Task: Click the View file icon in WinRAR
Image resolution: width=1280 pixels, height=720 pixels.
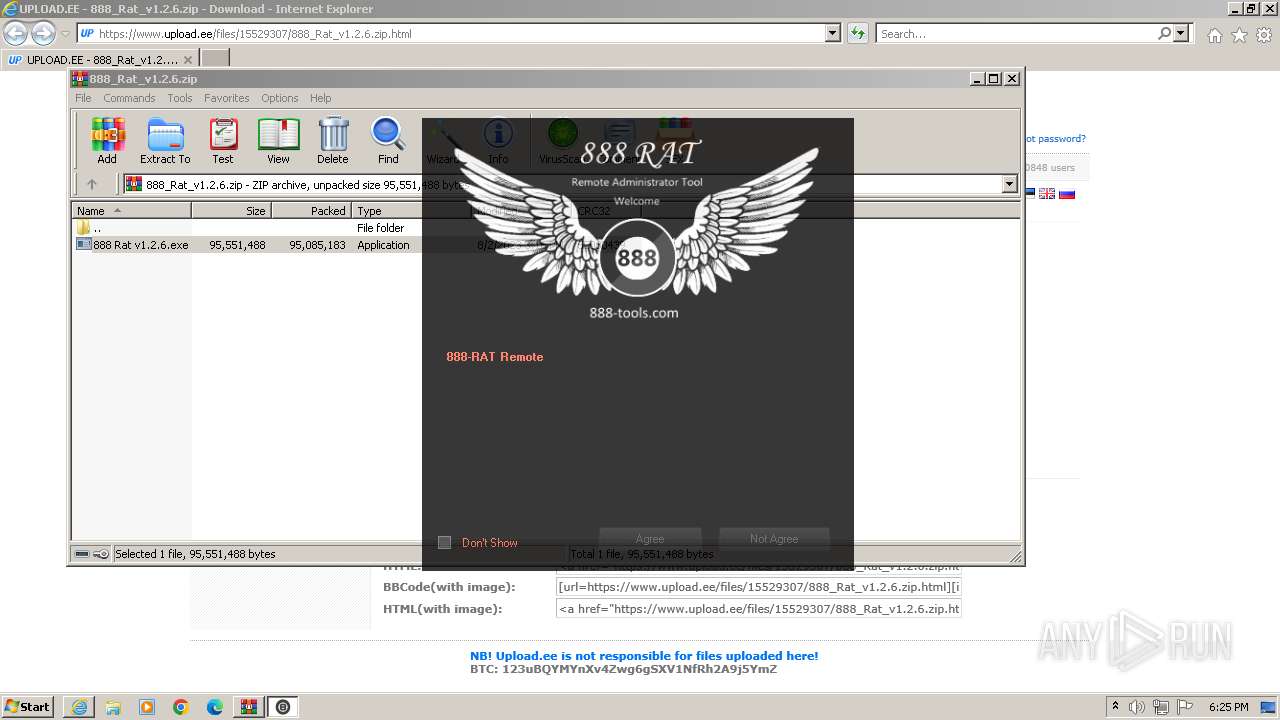Action: pyautogui.click(x=278, y=140)
